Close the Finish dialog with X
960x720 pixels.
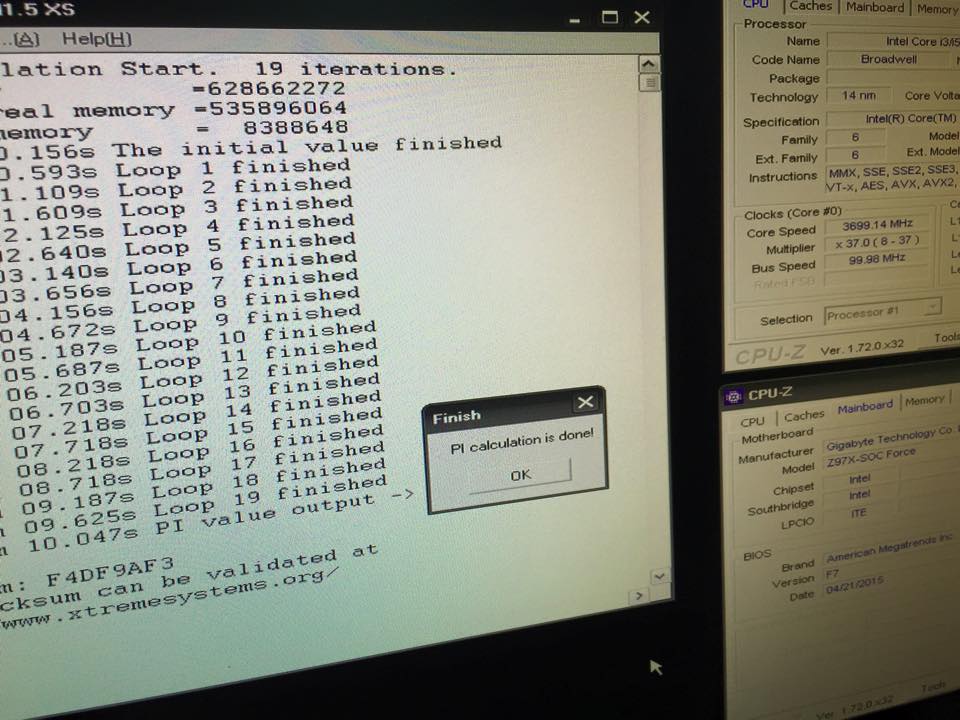tap(585, 403)
